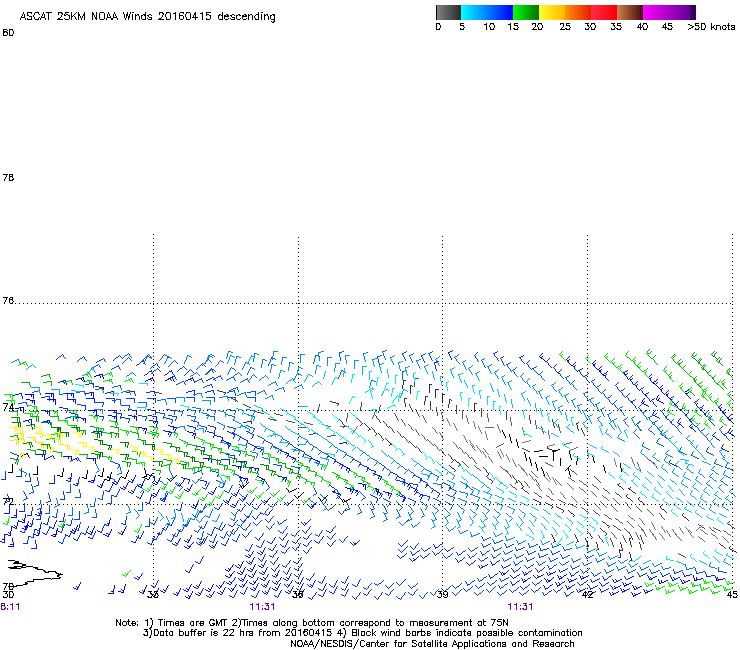The height and width of the screenshot is (650, 740).
Task: Click the '39' longitude axis label
Action: pos(442,594)
